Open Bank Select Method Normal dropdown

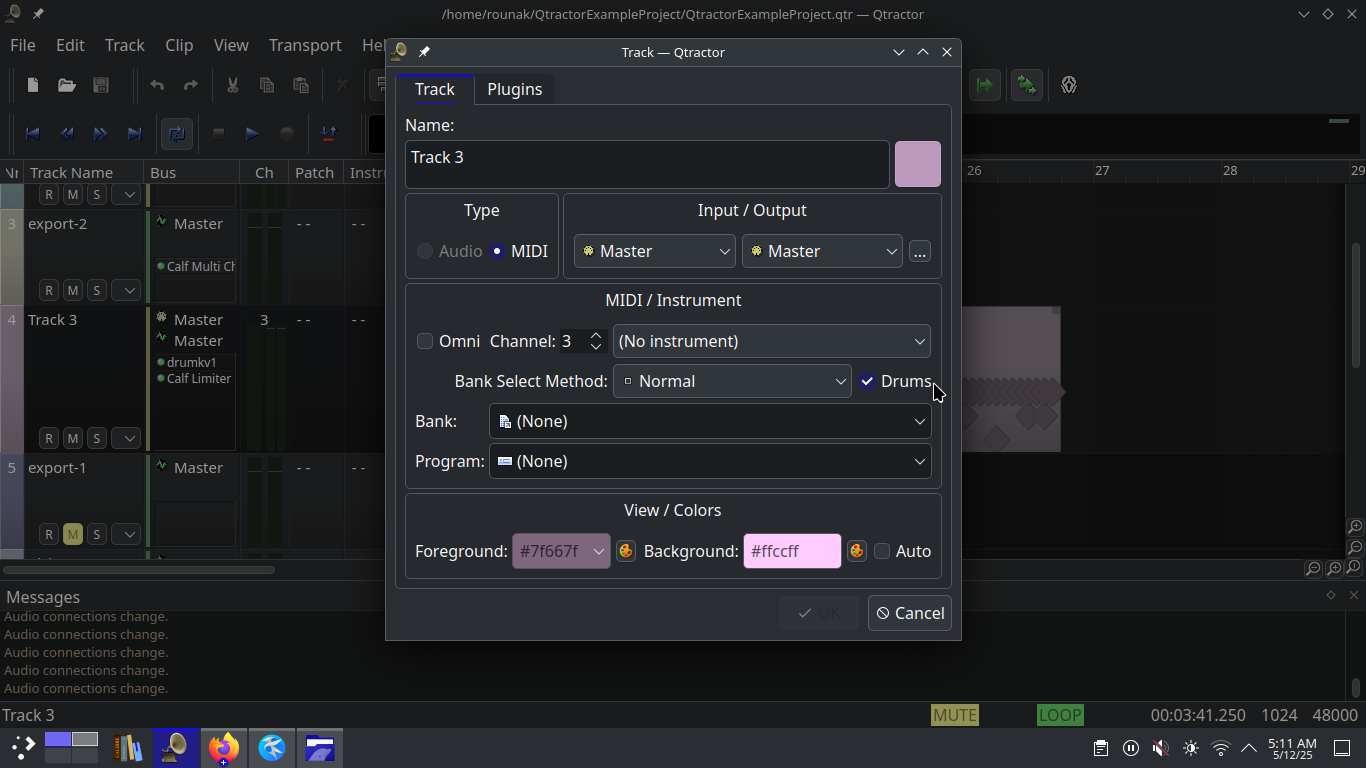click(x=732, y=381)
